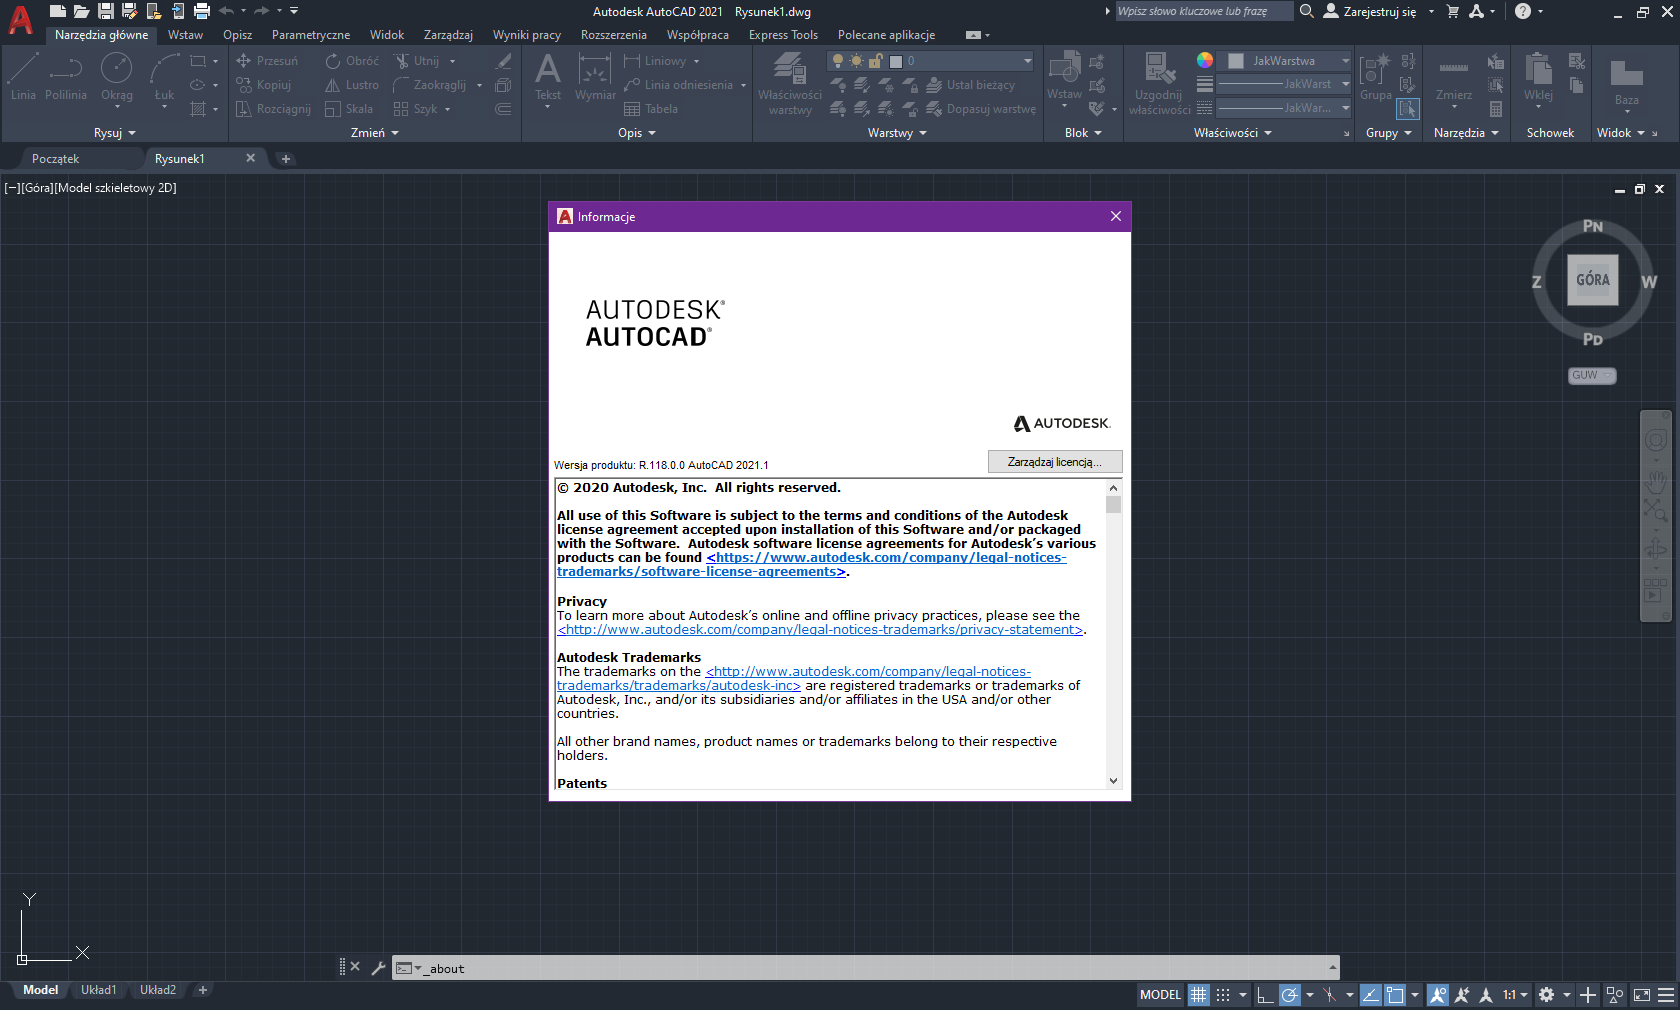Click the Zaokrąglij (fillet) tool
The height and width of the screenshot is (1010, 1680).
(x=430, y=85)
